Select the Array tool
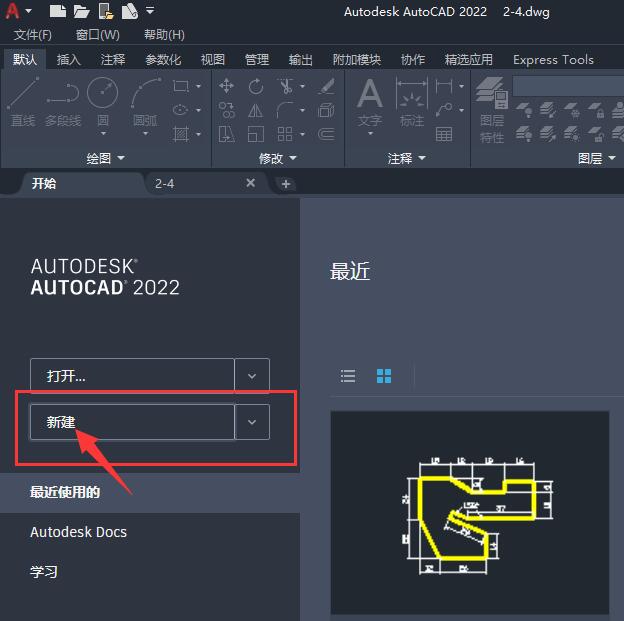Viewport: 624px width, 621px height. pos(285,134)
